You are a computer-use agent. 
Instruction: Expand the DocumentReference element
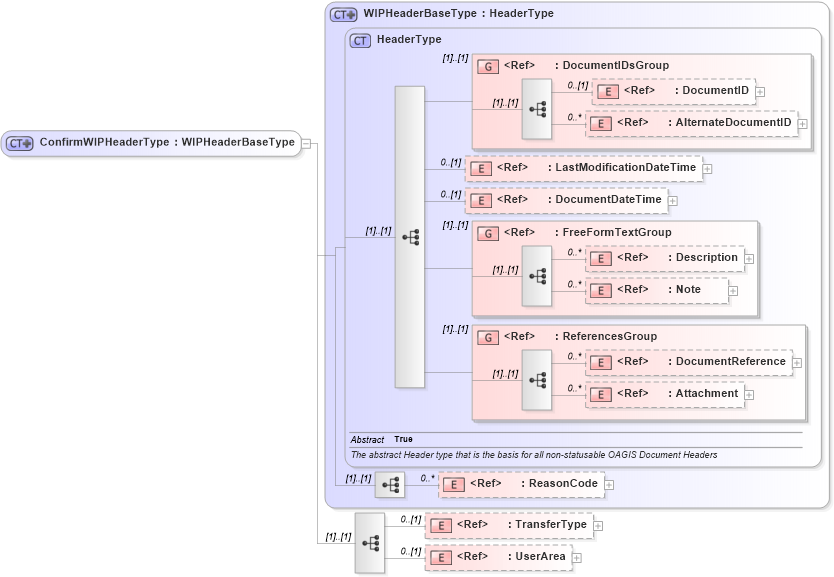click(795, 361)
